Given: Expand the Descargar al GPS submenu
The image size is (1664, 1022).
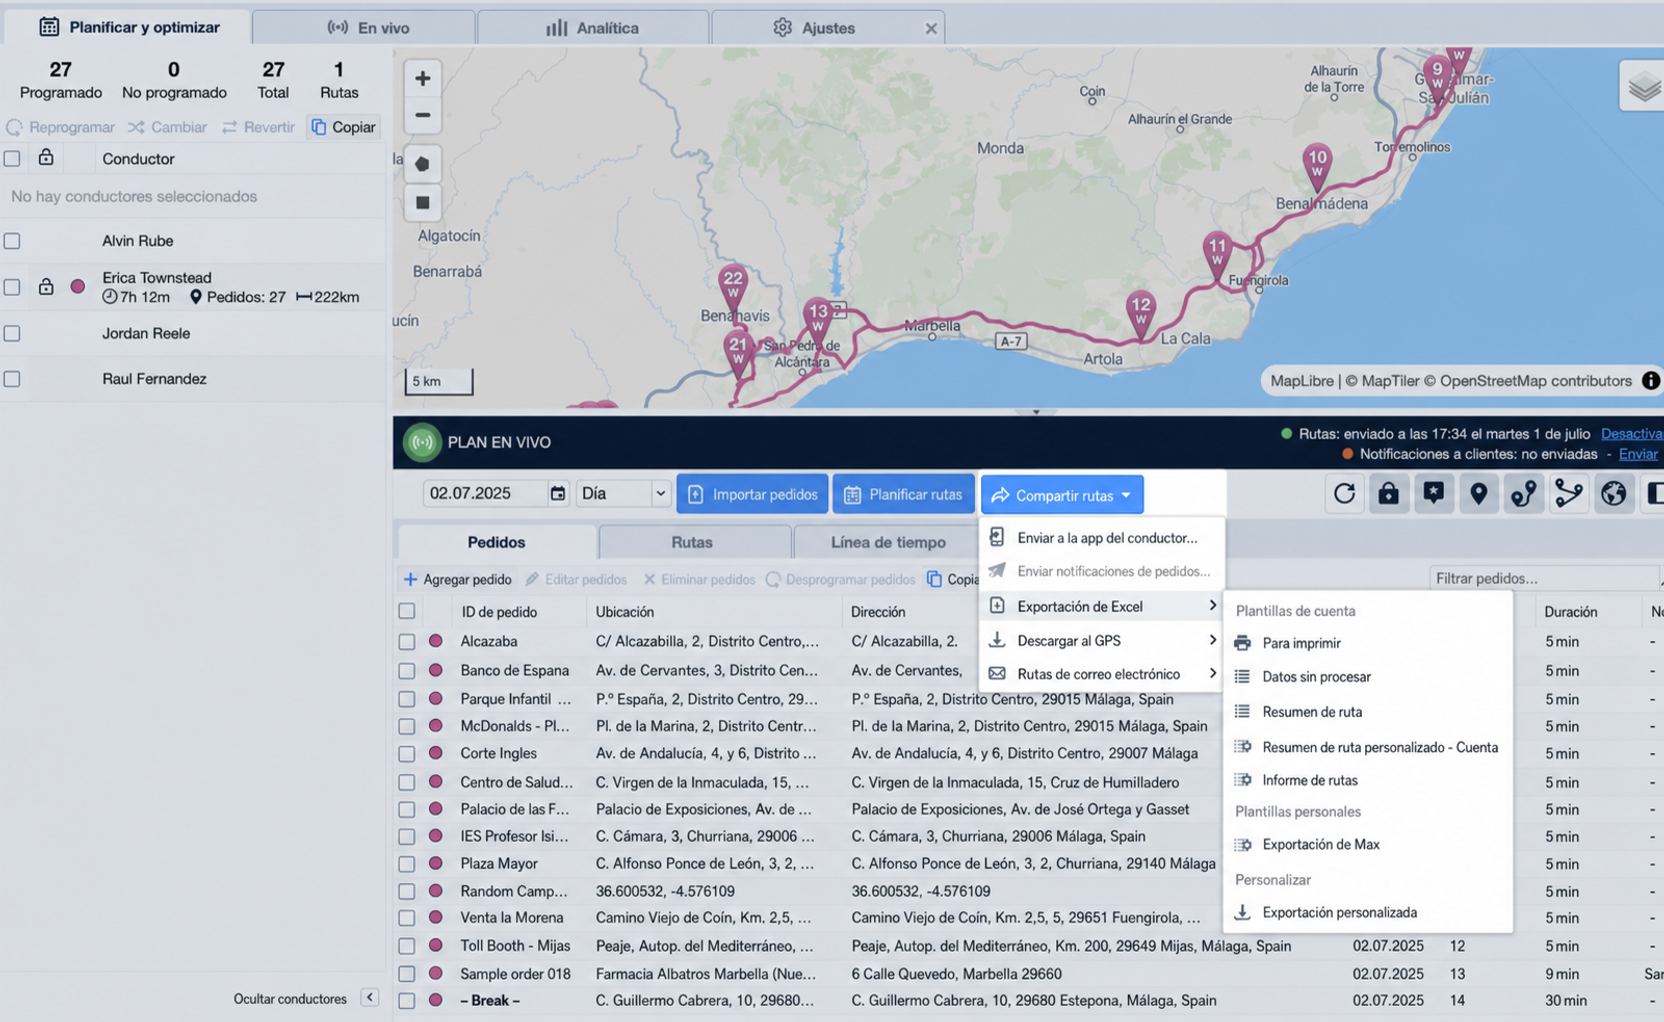Looking at the screenshot, I should pyautogui.click(x=1102, y=640).
